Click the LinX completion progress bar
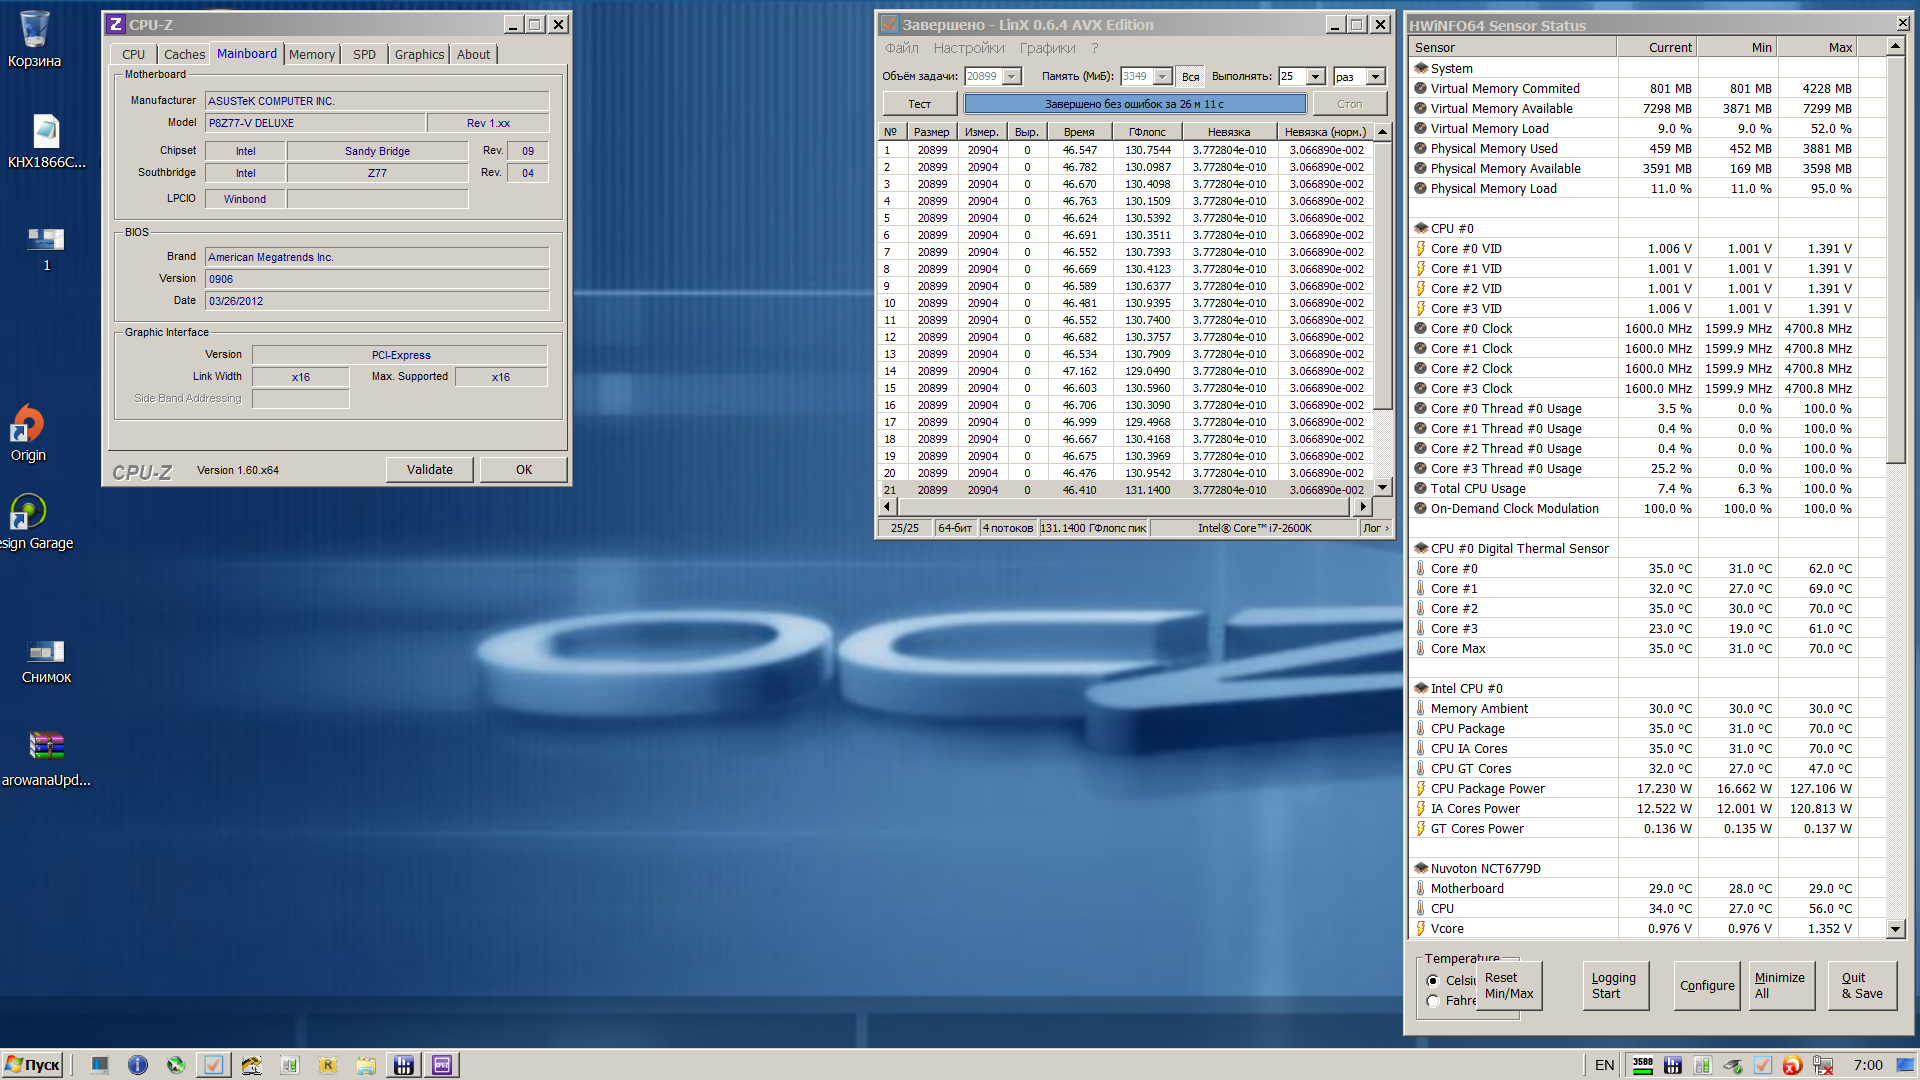 point(1135,104)
